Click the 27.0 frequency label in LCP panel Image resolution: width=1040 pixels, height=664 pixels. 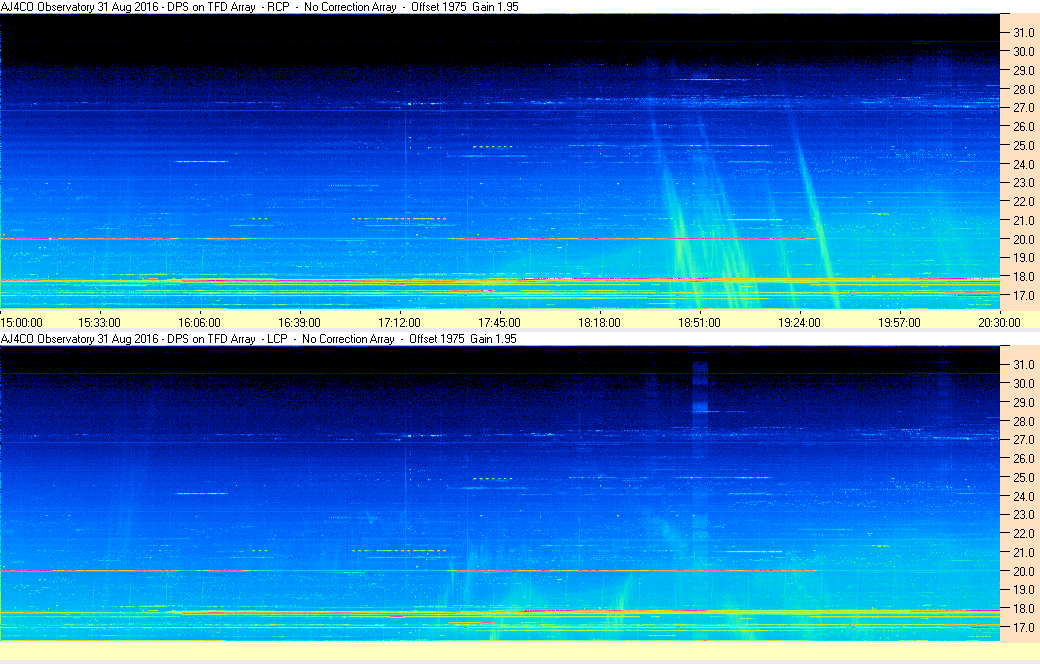tap(1023, 440)
